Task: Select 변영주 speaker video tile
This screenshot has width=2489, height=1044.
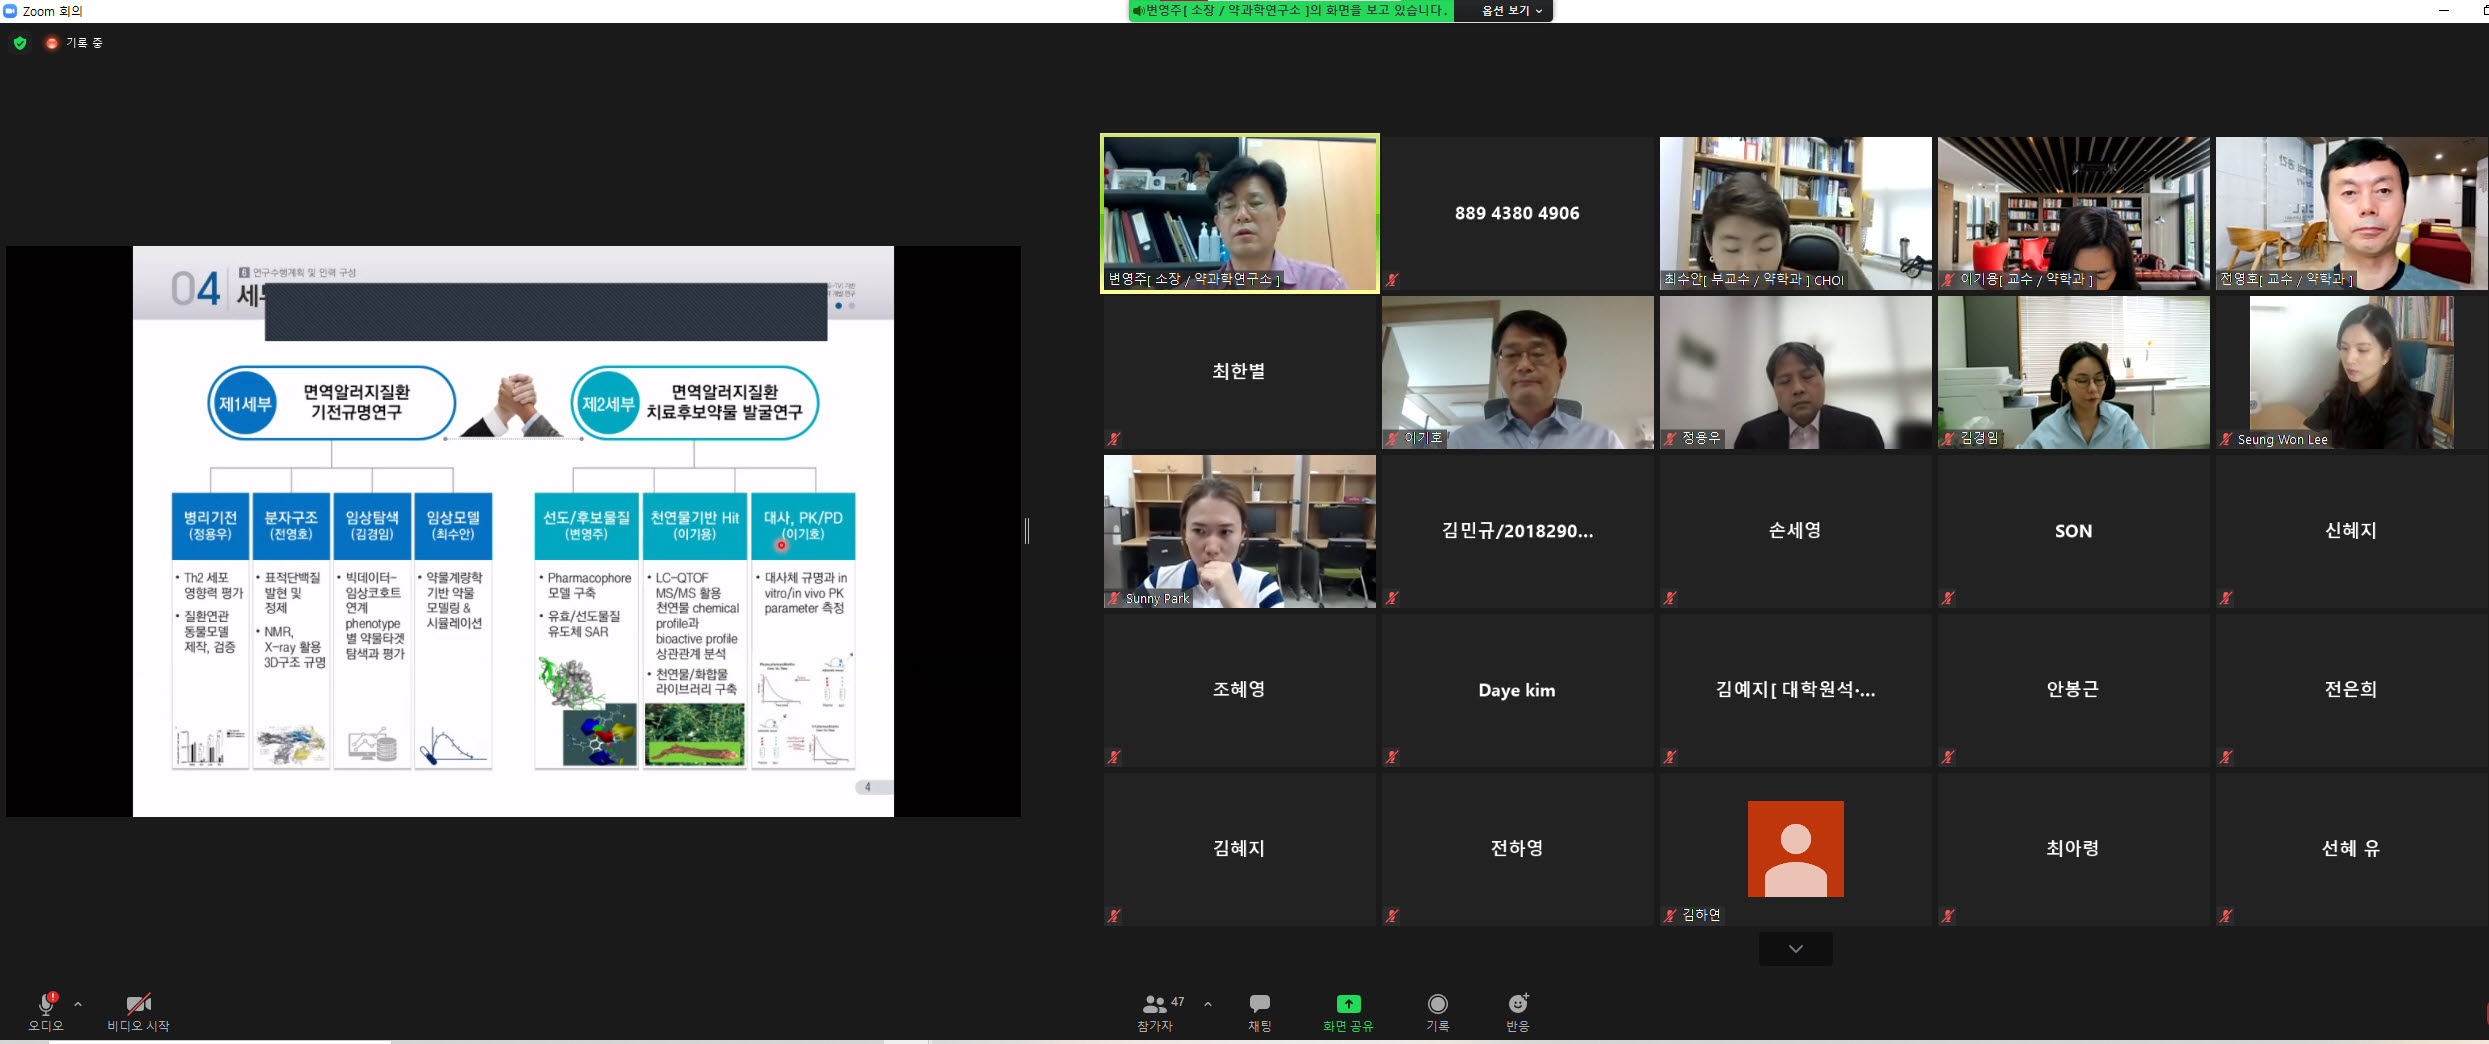Action: (x=1239, y=213)
